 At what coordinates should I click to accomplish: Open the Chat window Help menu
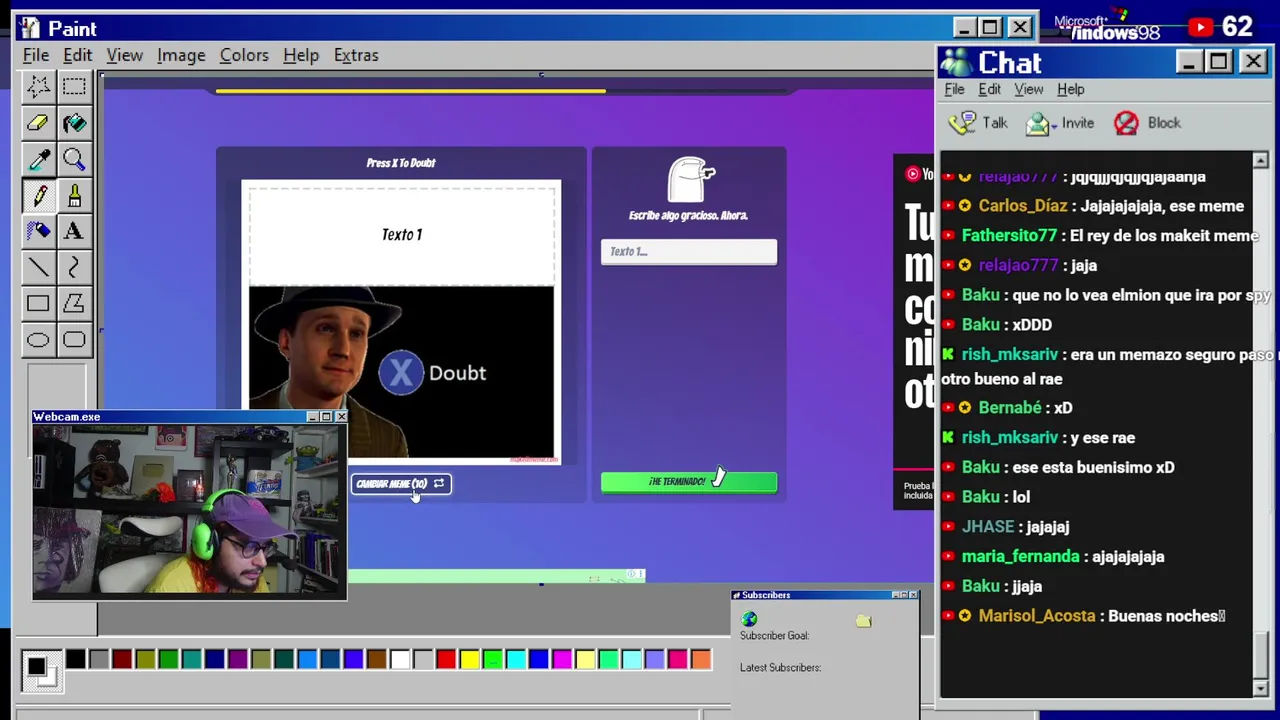[x=1070, y=89]
